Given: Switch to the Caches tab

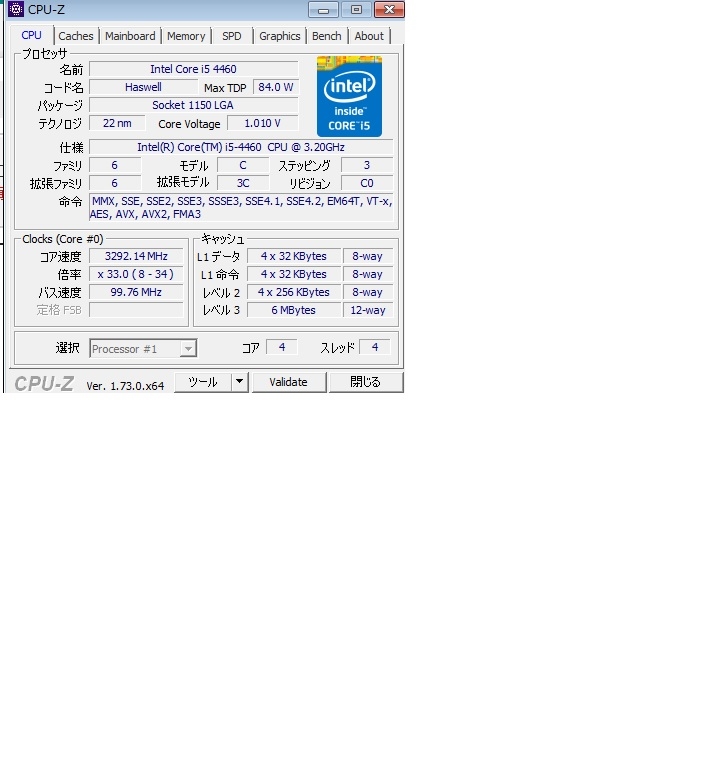Looking at the screenshot, I should (x=76, y=36).
